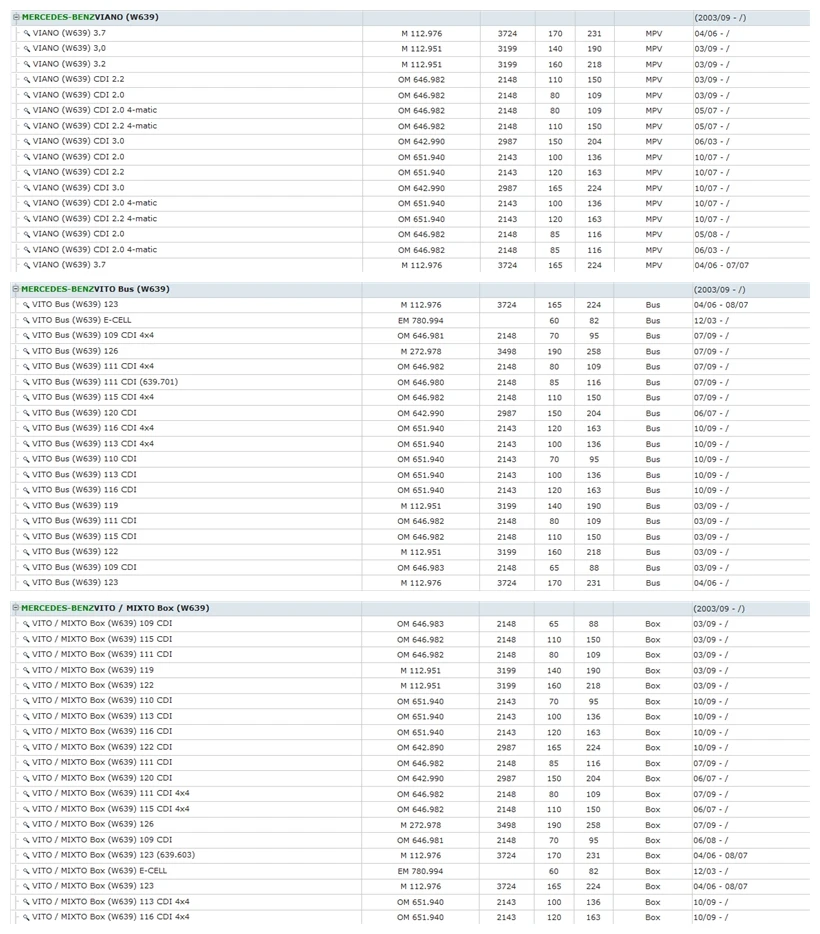
Task: Select VIANO CDI 2.0 row dated 05/08
Action: pyautogui.click(x=410, y=235)
